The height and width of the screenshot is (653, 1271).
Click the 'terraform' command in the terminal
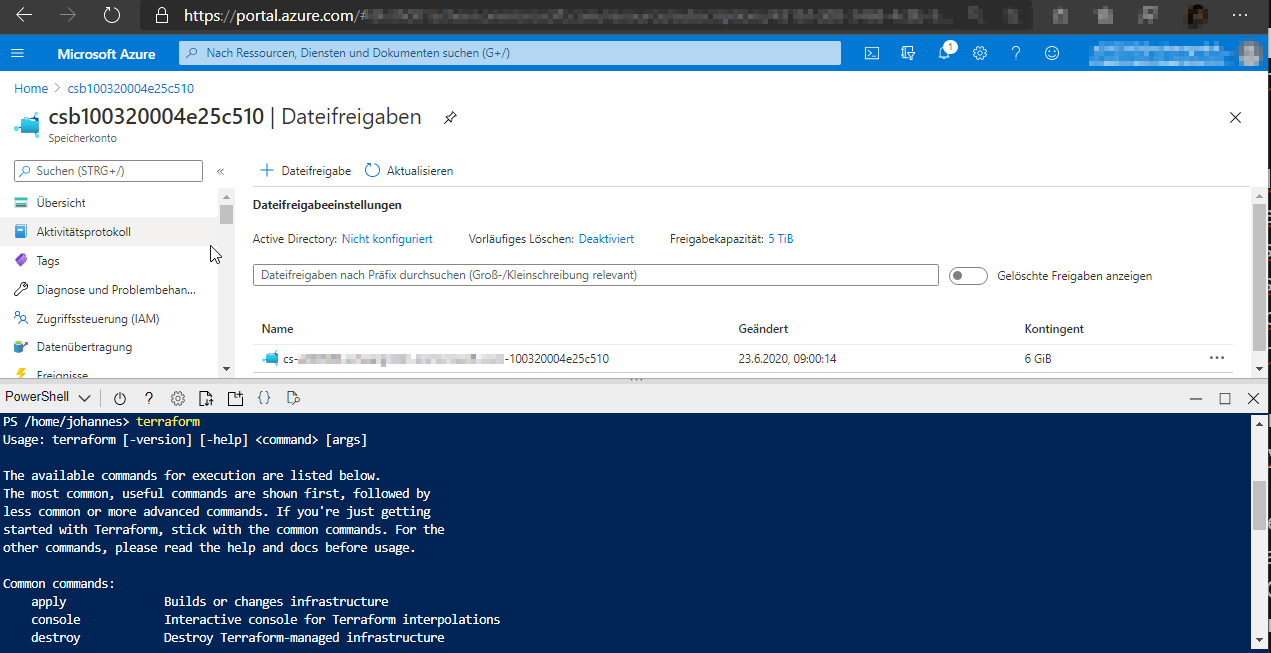click(x=168, y=422)
